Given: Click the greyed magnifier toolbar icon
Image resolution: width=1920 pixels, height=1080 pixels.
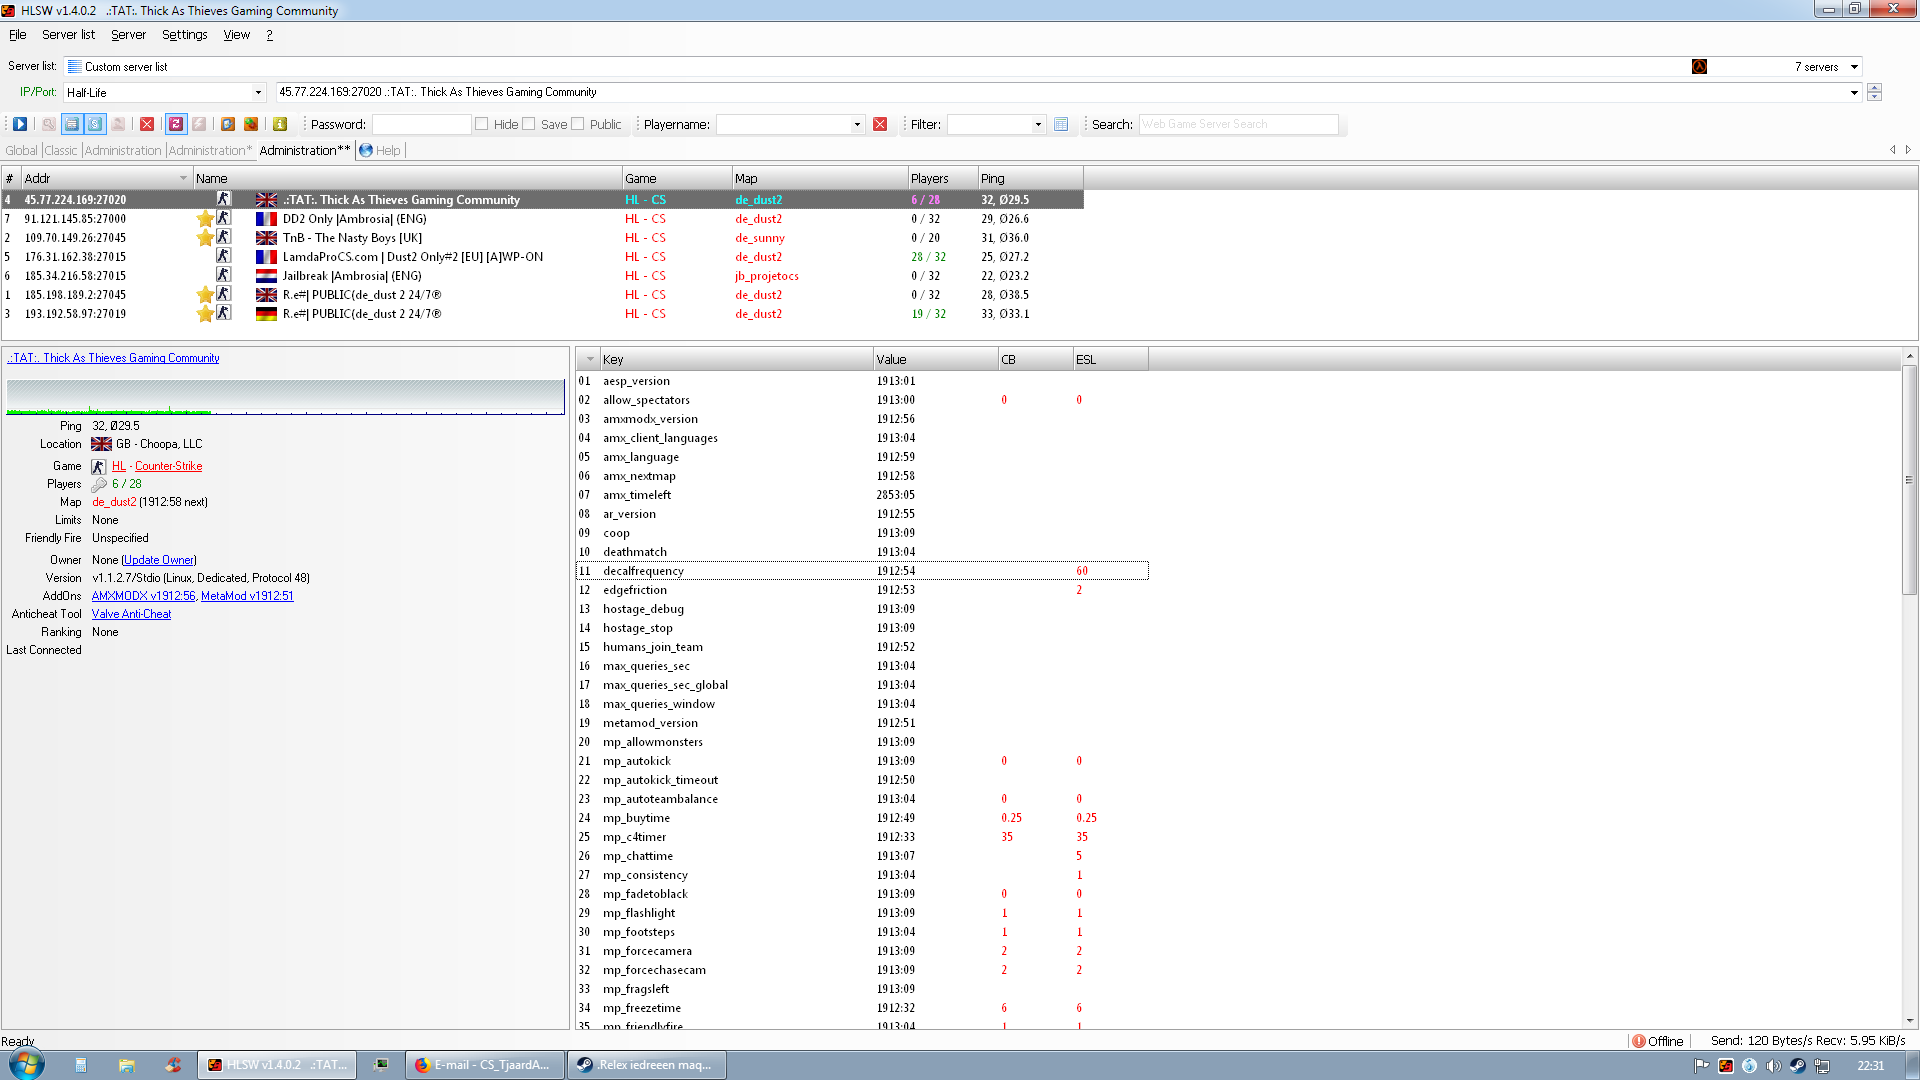Looking at the screenshot, I should 48,124.
